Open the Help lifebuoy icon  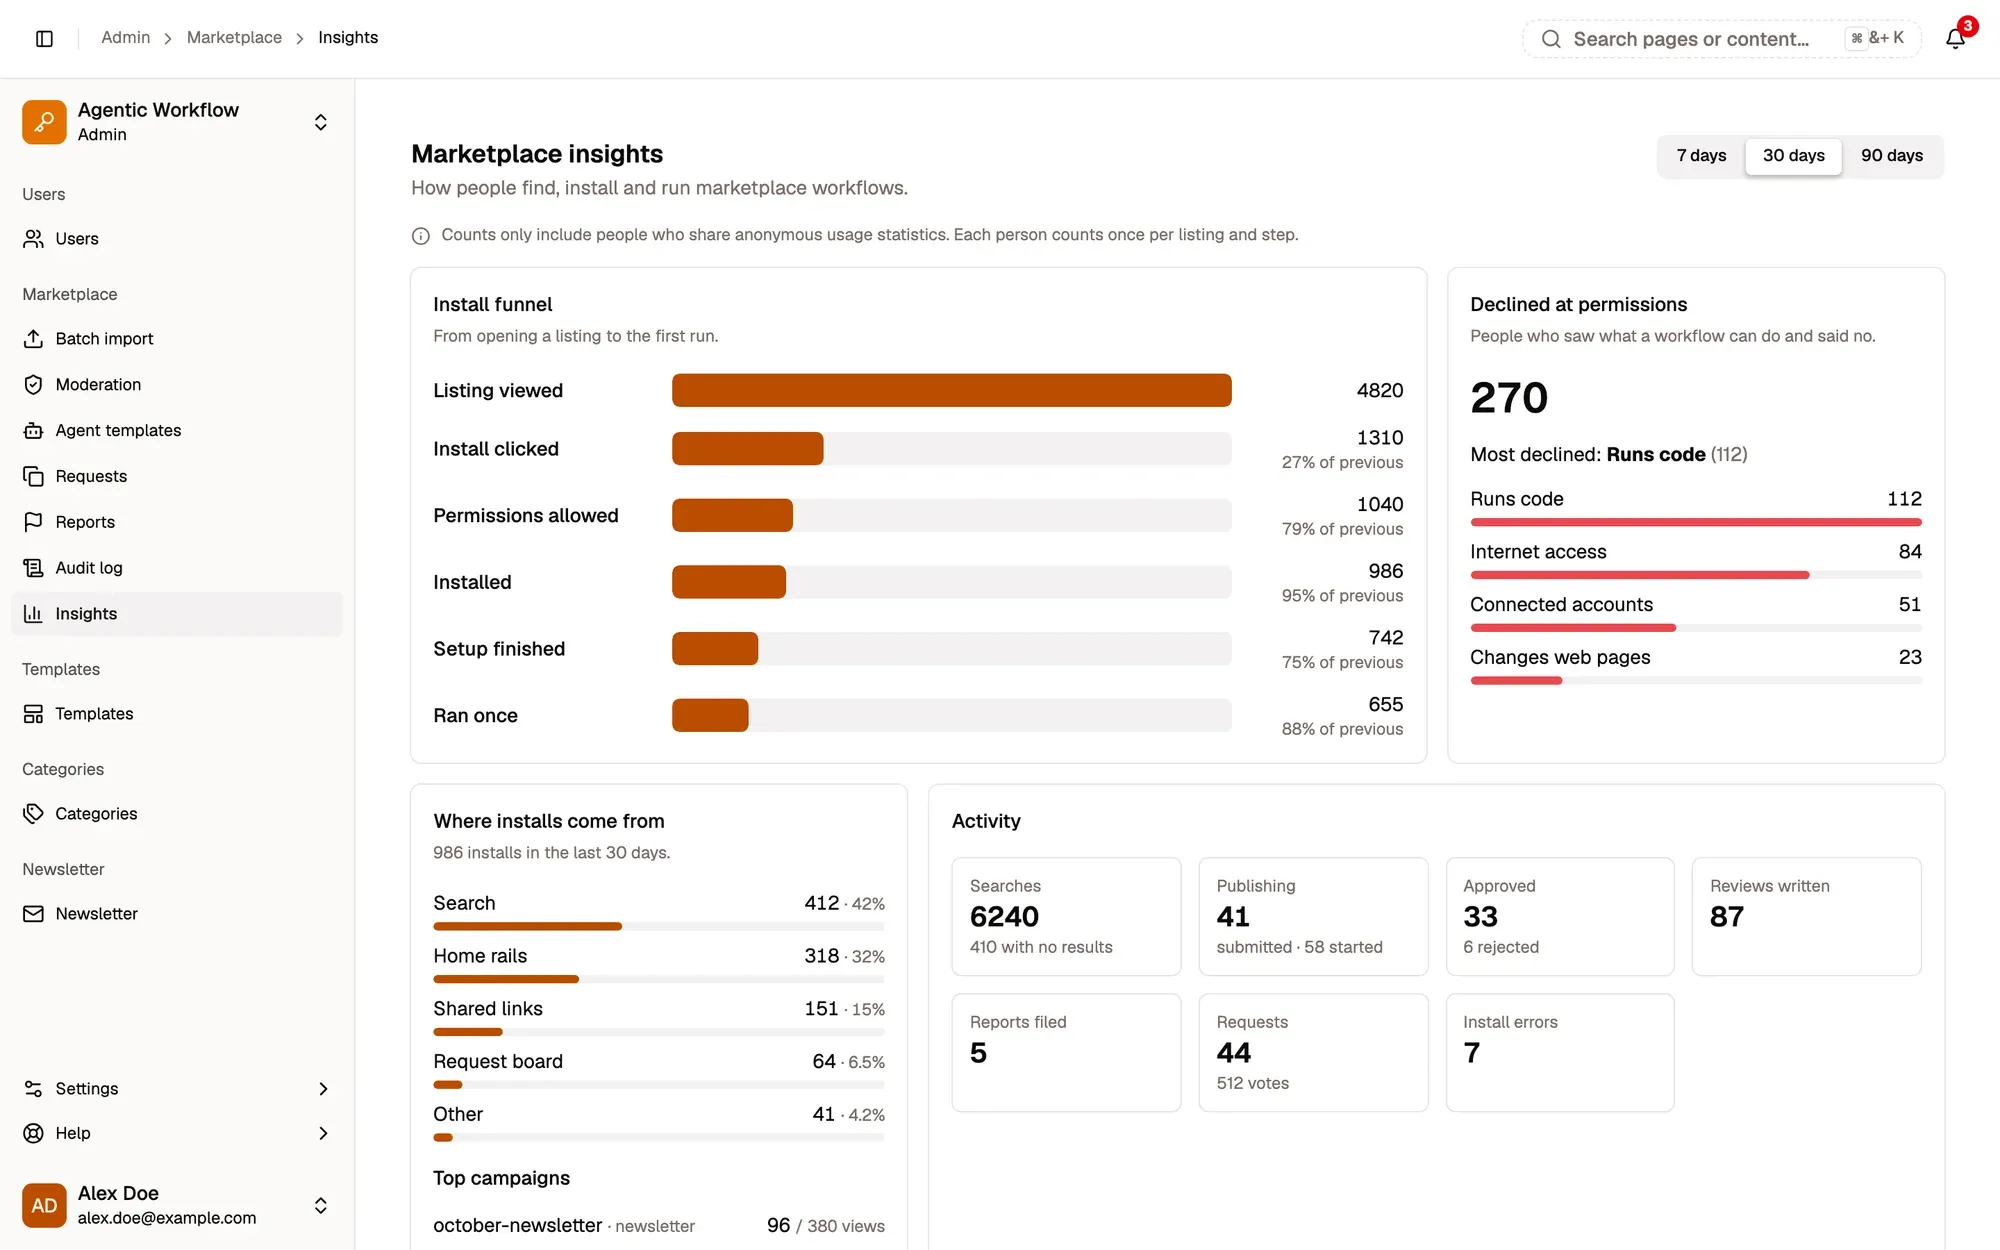click(x=33, y=1133)
